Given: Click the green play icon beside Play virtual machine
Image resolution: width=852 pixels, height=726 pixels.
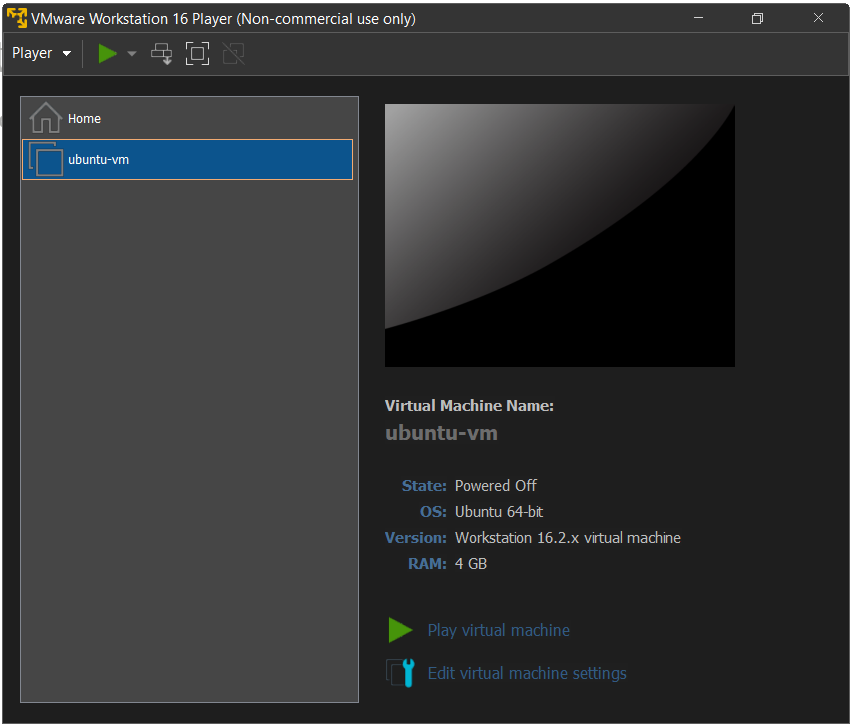Looking at the screenshot, I should click(400, 630).
